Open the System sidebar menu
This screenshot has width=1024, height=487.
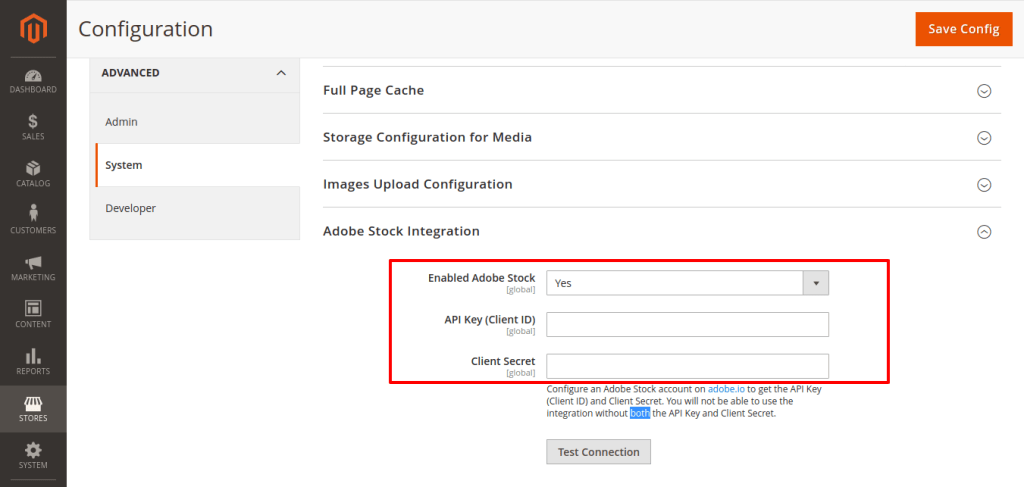click(33, 456)
